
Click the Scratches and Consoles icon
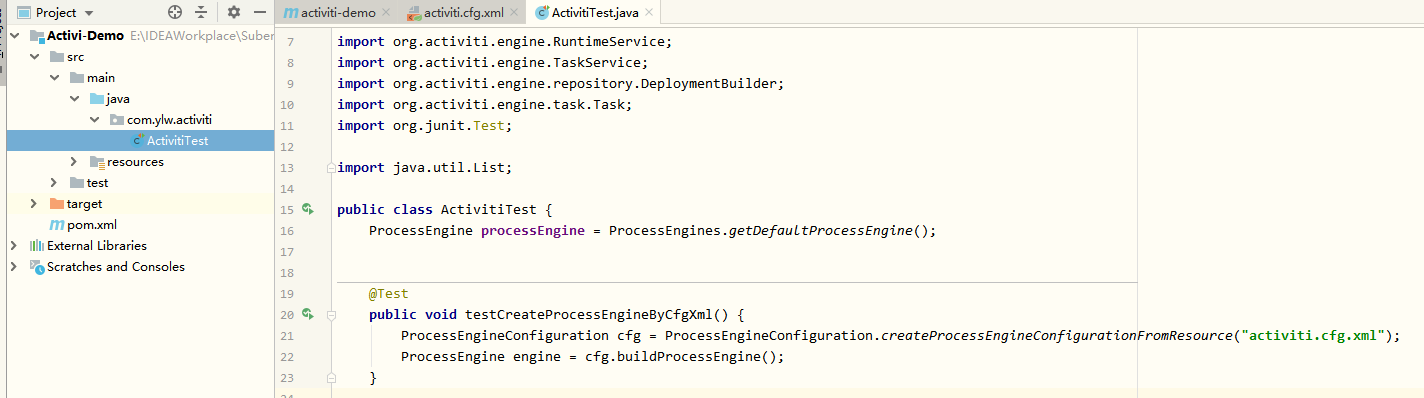(x=36, y=267)
